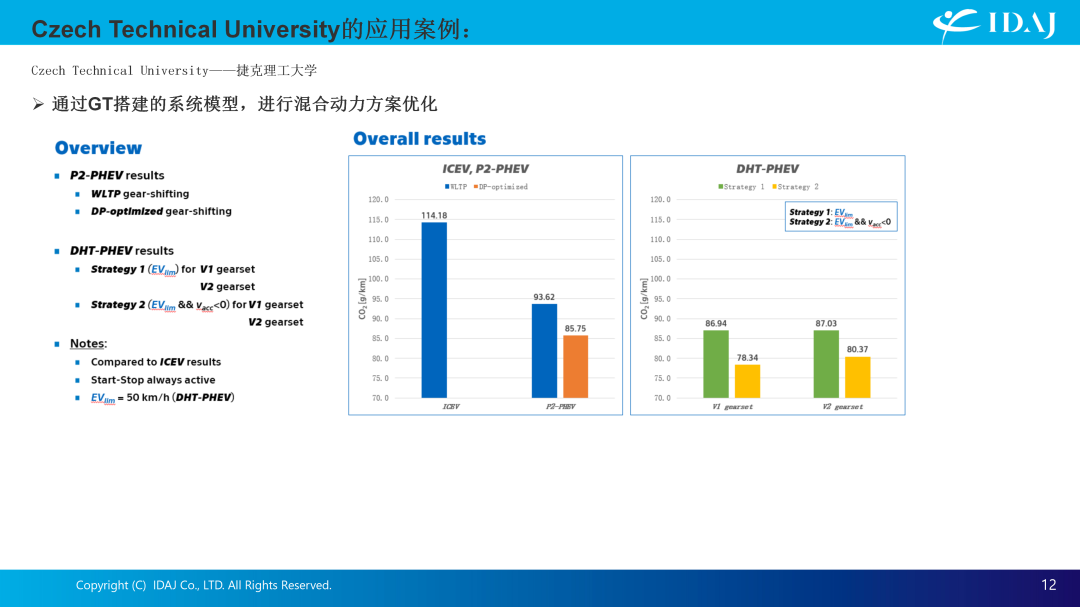Click the '80.37' data label
The height and width of the screenshot is (607, 1080).
[x=858, y=349]
